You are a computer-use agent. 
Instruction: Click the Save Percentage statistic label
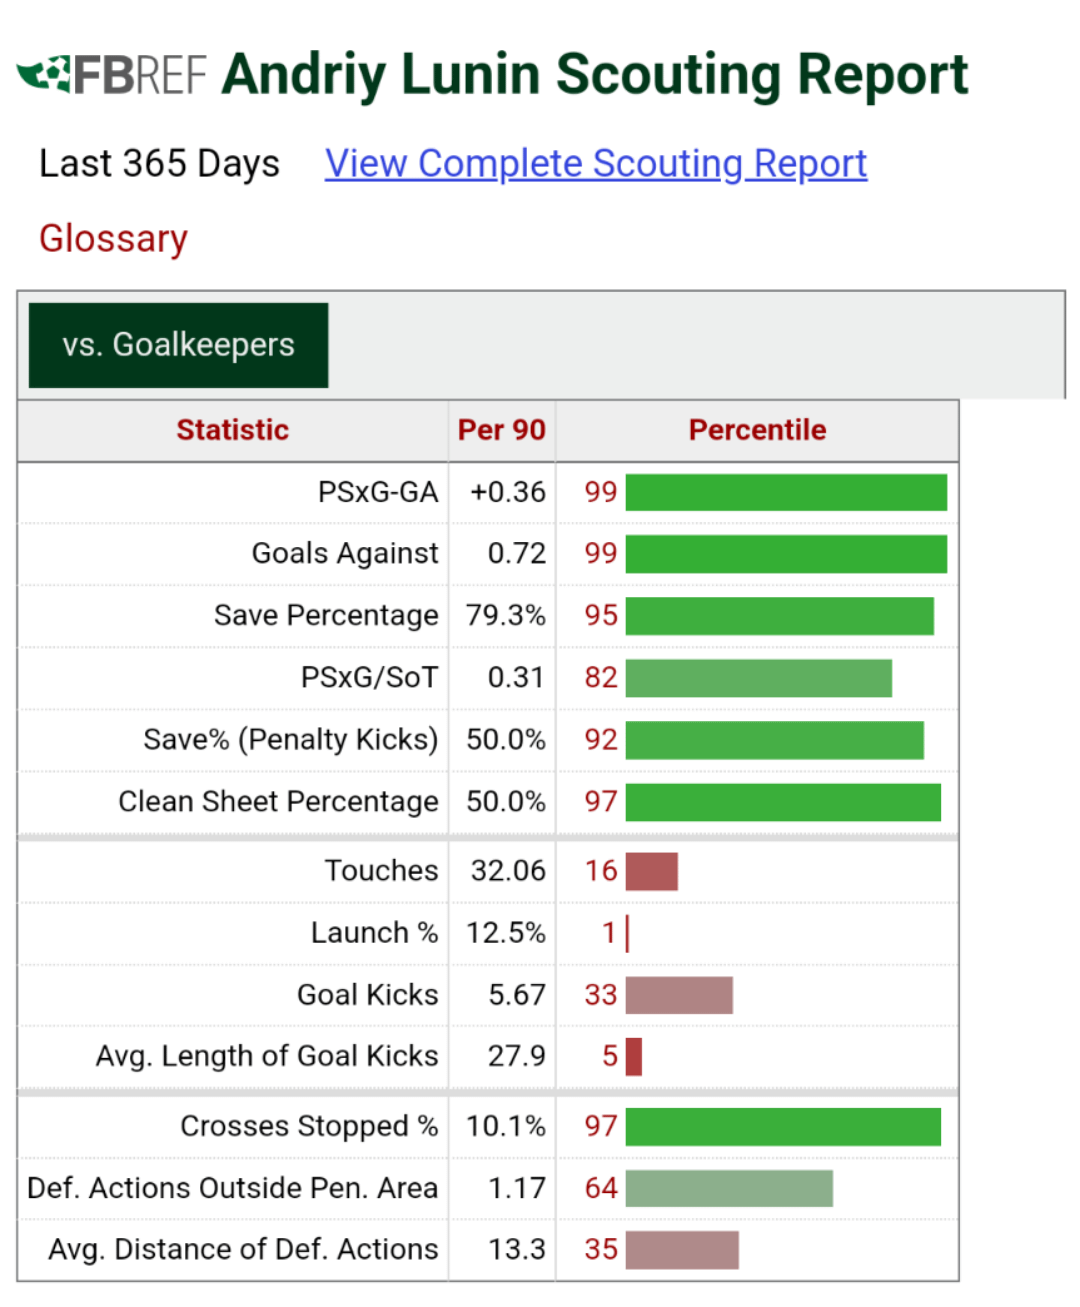click(326, 616)
